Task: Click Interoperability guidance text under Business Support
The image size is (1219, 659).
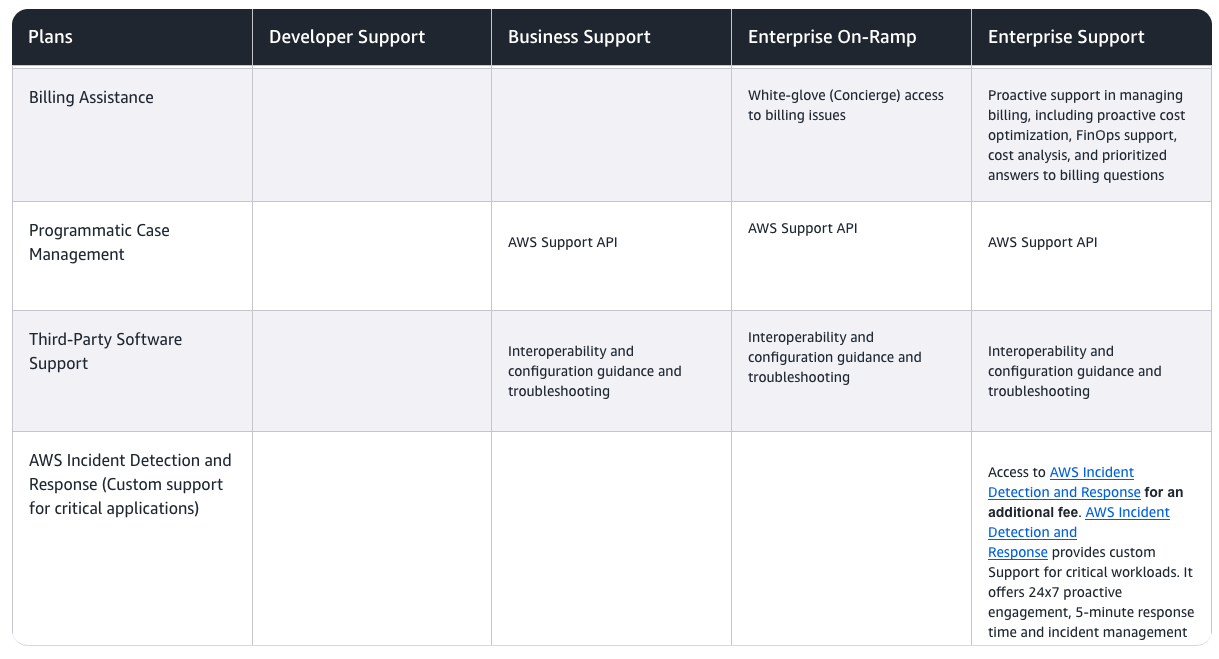Action: pos(594,371)
